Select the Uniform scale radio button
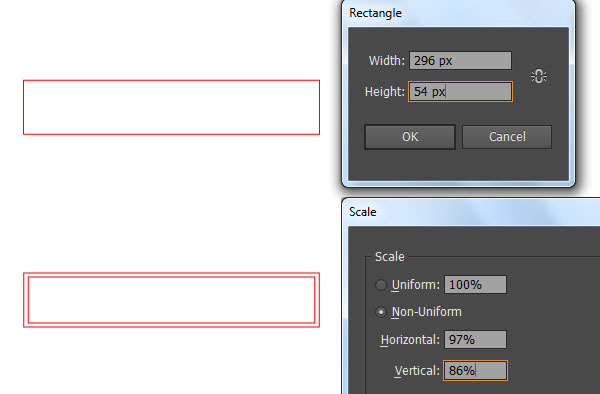Screen dimensions: 600x394 pyautogui.click(x=381, y=285)
